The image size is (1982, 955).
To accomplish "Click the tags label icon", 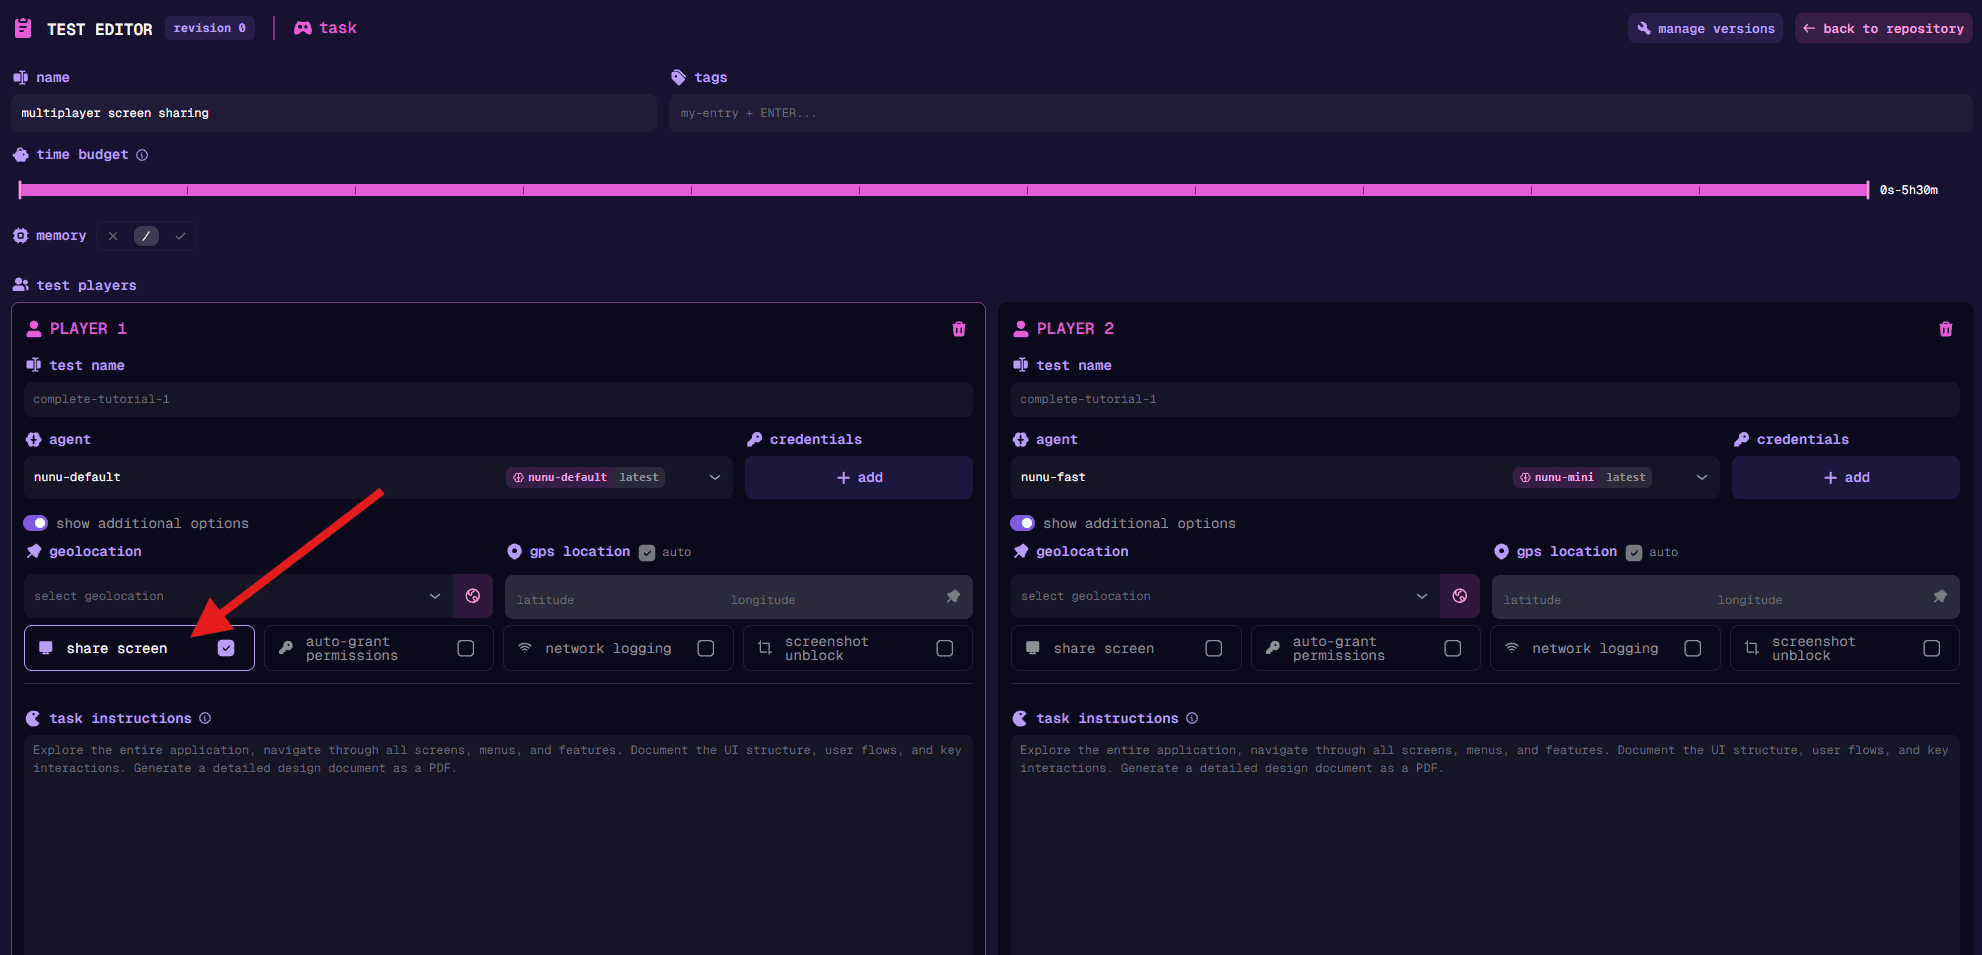I will pyautogui.click(x=678, y=77).
